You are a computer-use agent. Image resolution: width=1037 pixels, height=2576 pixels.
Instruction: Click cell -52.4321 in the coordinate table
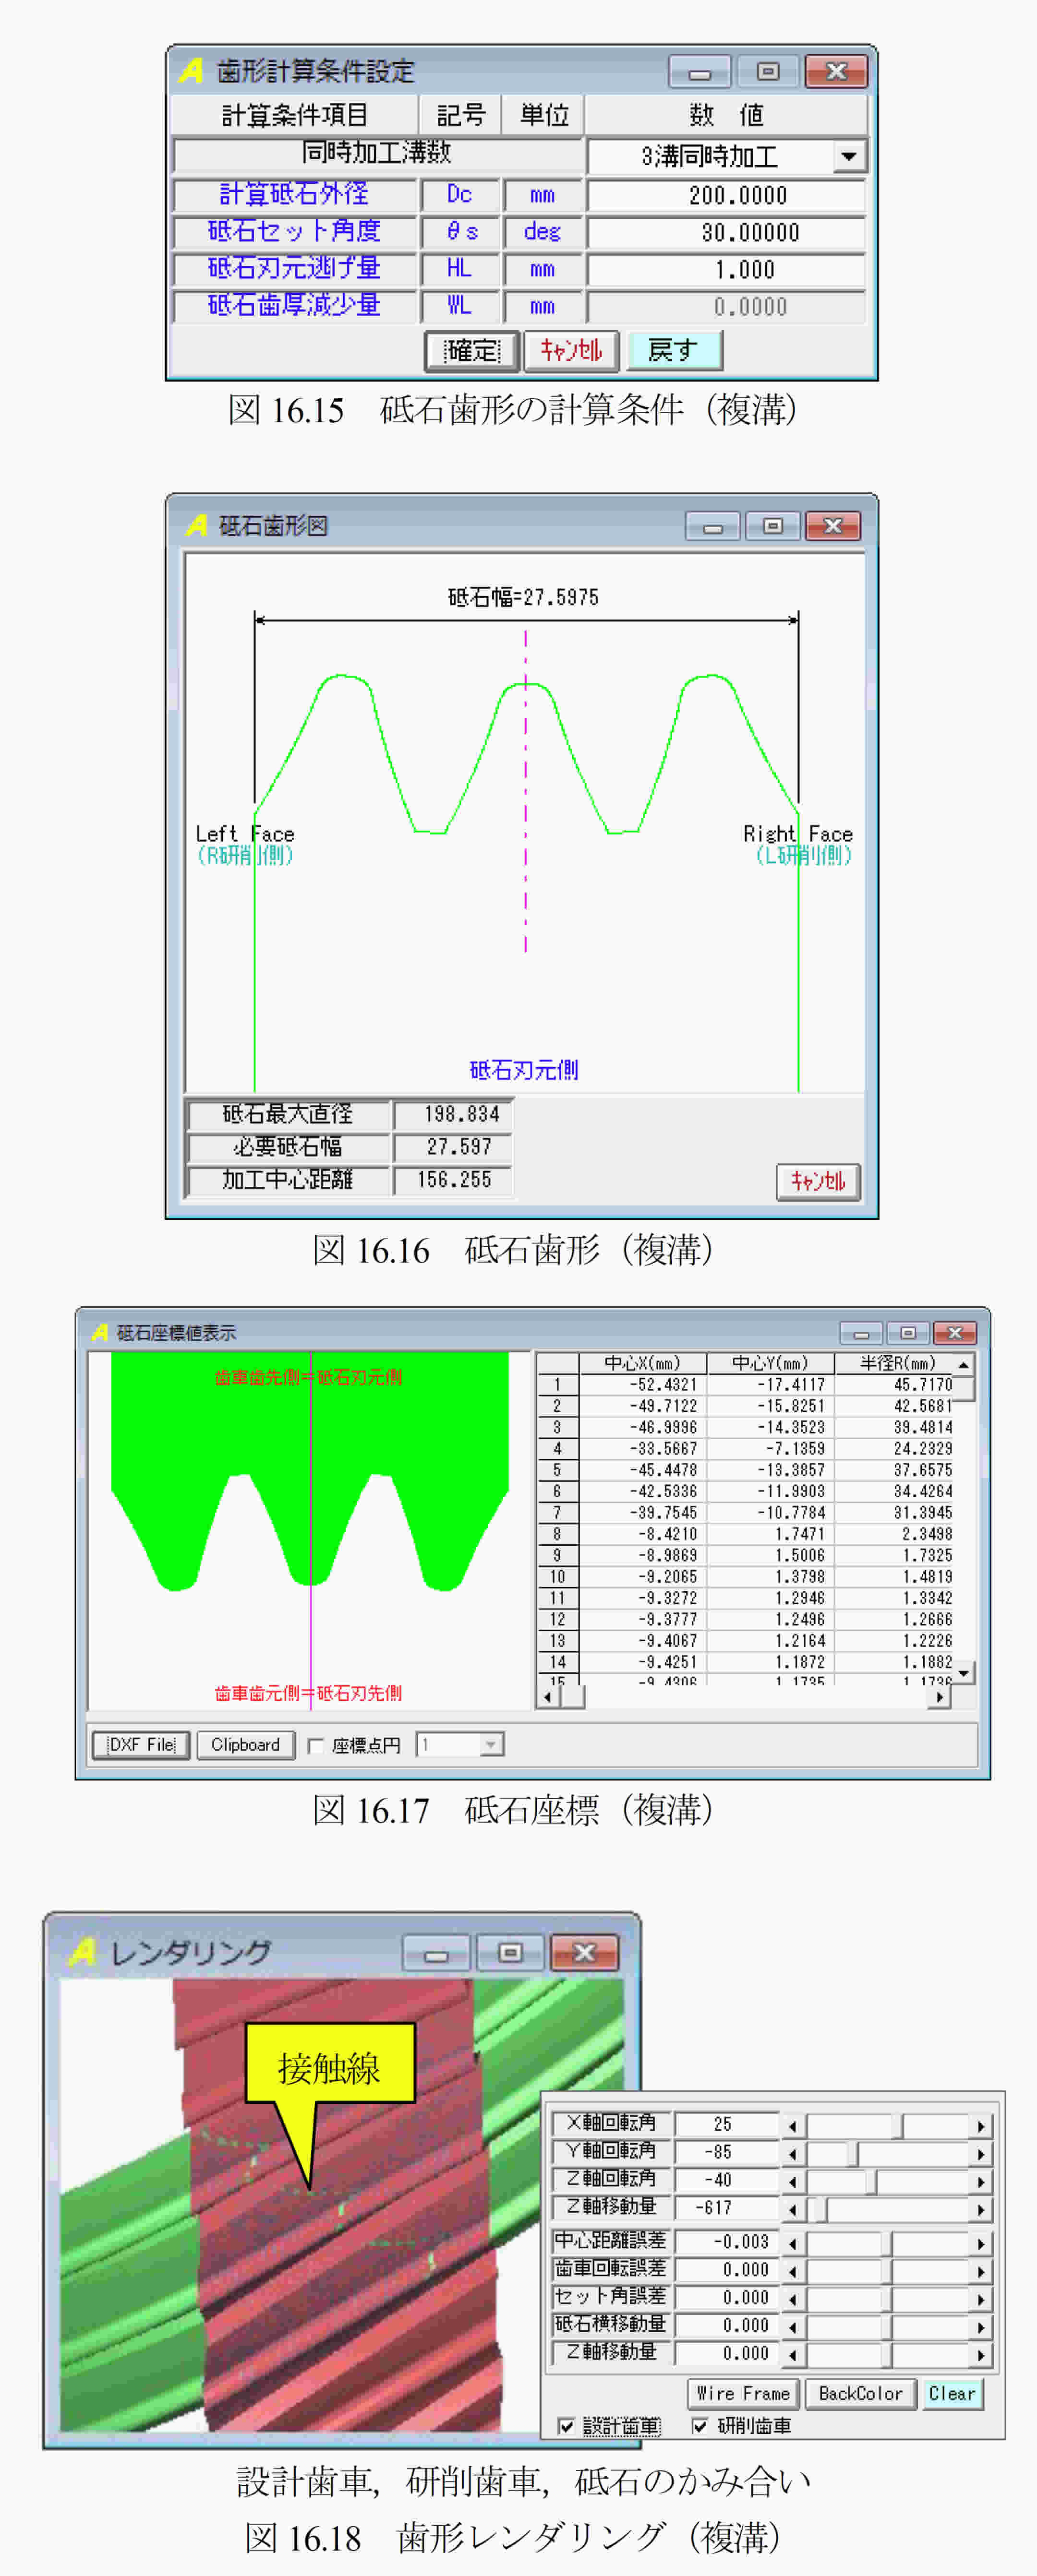(x=643, y=1385)
